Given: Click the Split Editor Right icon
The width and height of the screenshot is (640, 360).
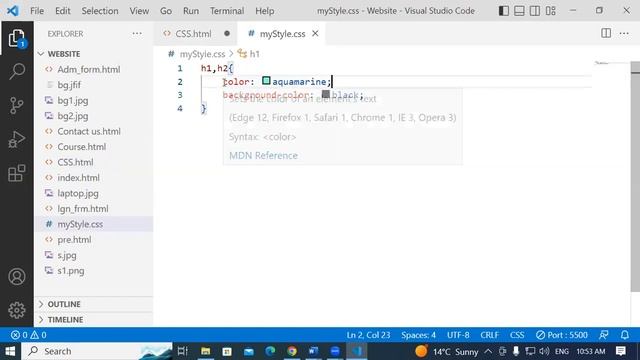Looking at the screenshot, I should coord(606,33).
